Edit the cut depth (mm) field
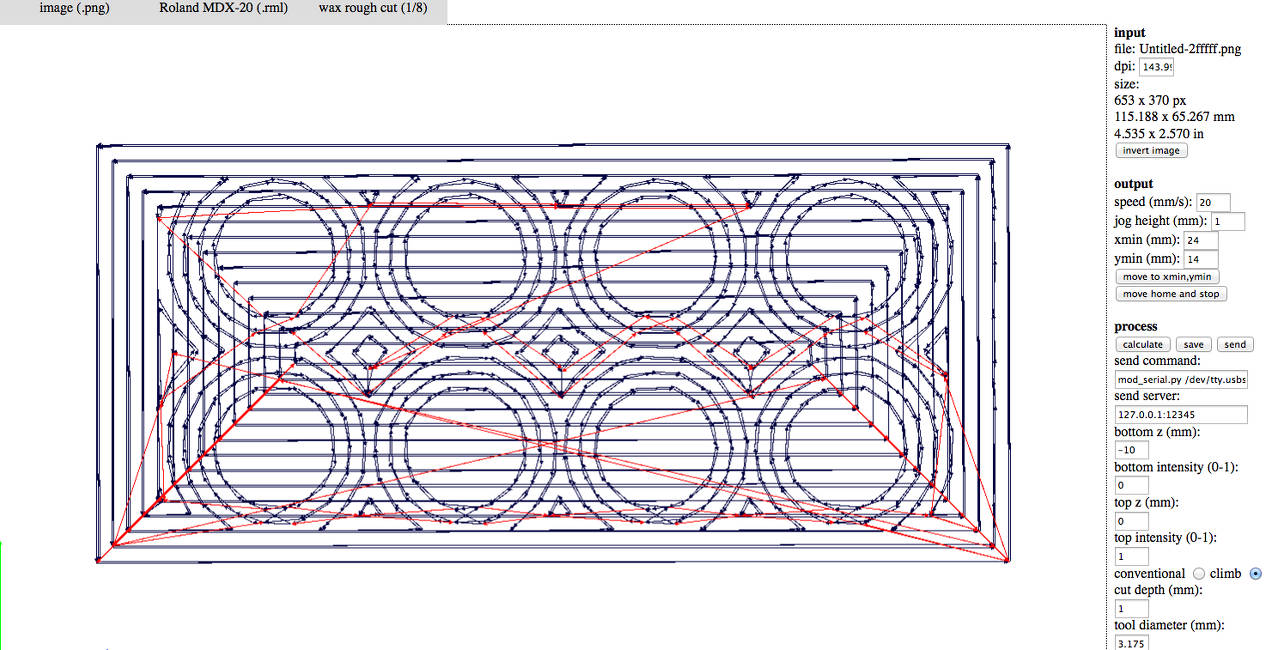1272x650 pixels. (x=1131, y=609)
